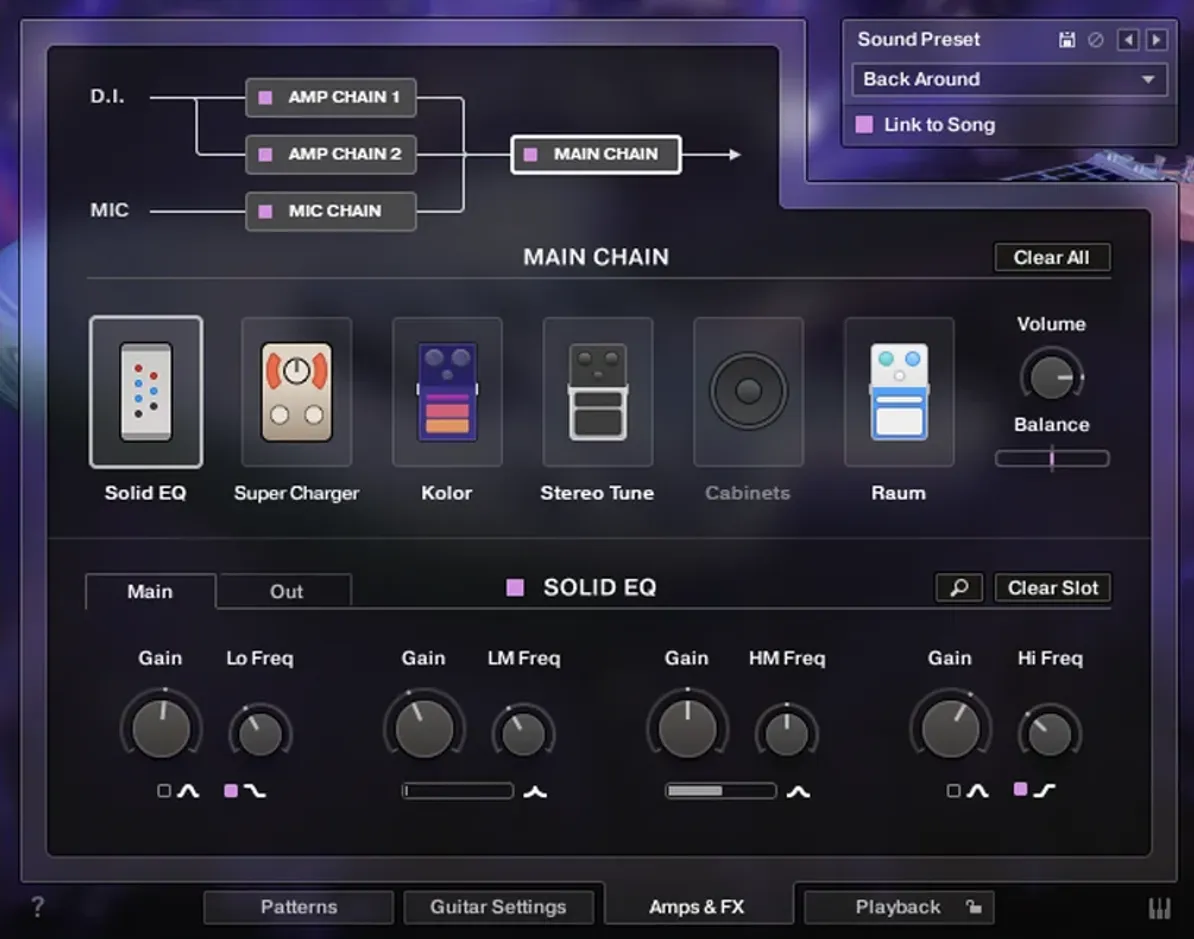
Task: Open the Playback tab
Action: pyautogui.click(x=899, y=907)
